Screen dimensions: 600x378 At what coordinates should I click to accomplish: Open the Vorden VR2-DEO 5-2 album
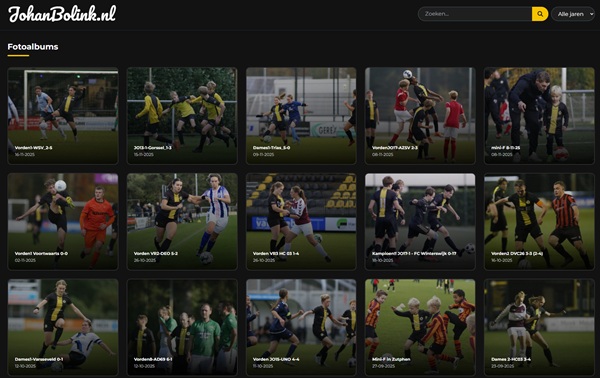pyautogui.click(x=182, y=222)
